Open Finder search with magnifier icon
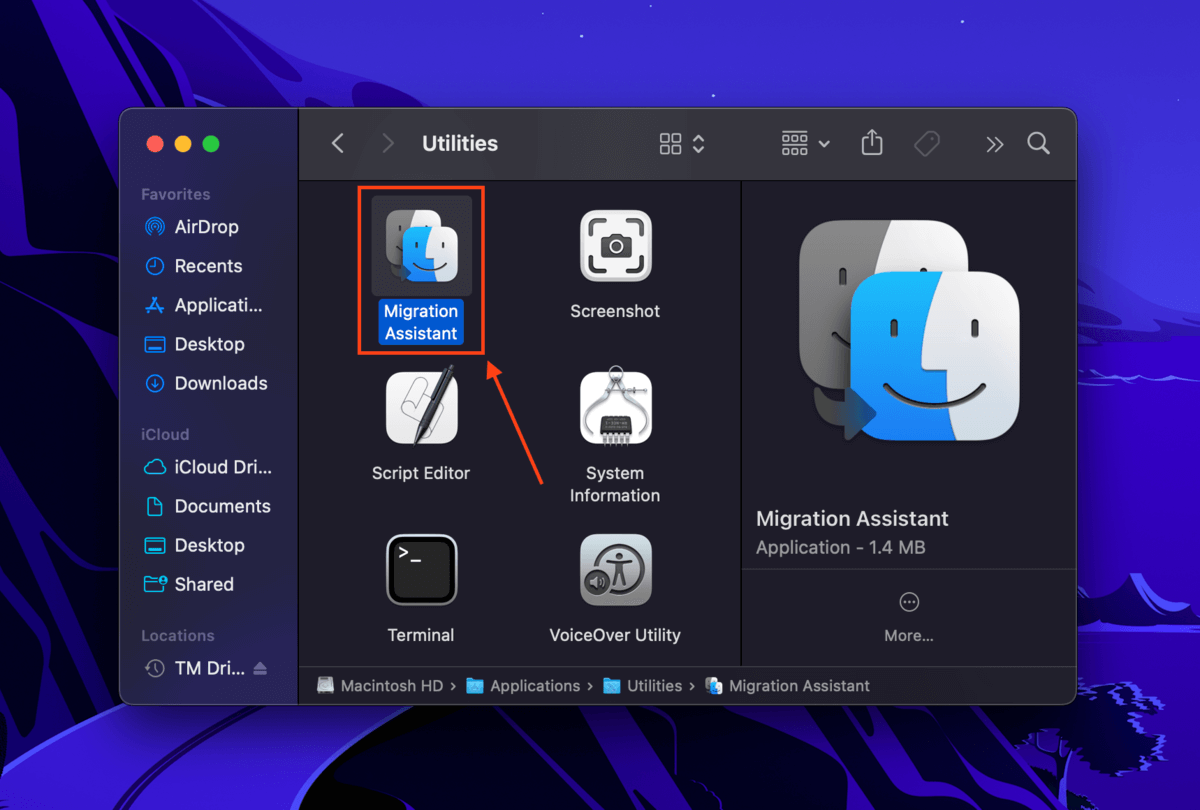Viewport: 1200px width, 810px height. point(1039,143)
